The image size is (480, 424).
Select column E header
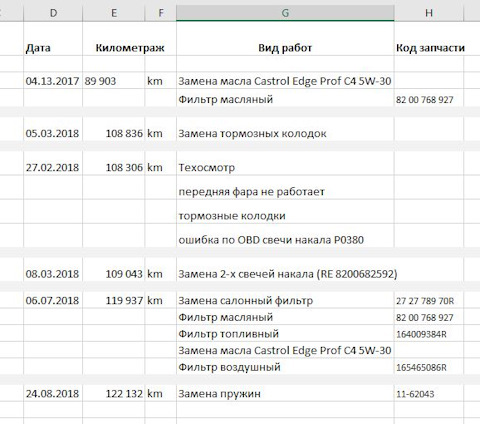click(114, 13)
